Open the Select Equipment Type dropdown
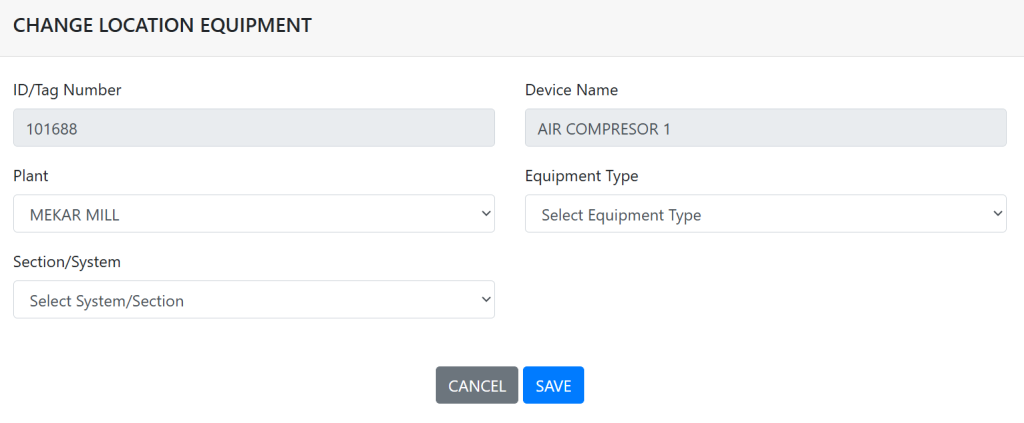This screenshot has height=423, width=1024. [765, 214]
